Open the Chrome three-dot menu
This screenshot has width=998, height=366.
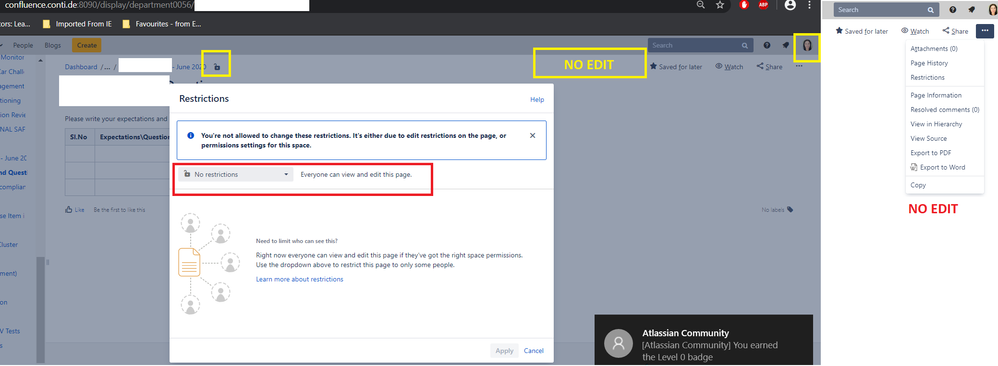[x=810, y=5]
